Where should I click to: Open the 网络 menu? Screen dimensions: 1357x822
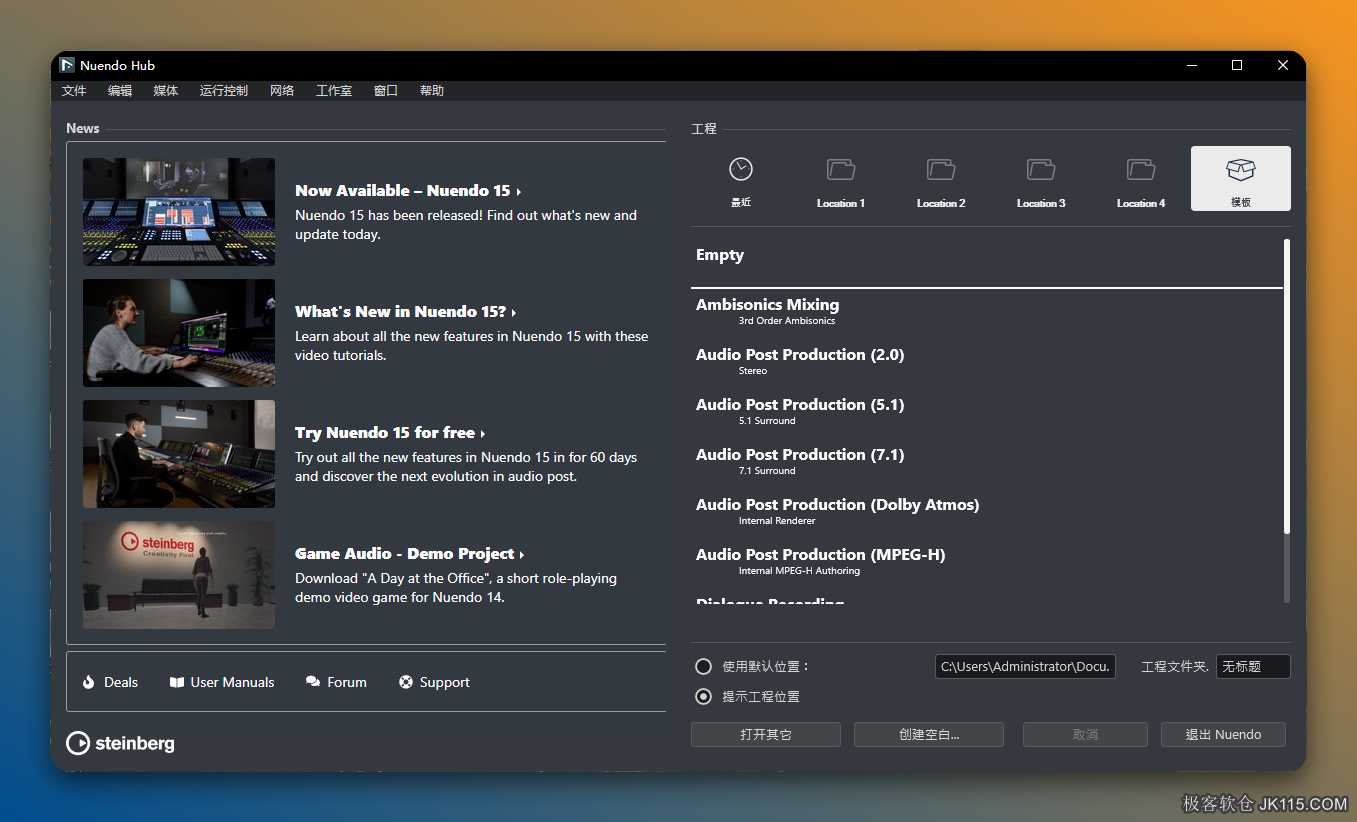coord(282,91)
